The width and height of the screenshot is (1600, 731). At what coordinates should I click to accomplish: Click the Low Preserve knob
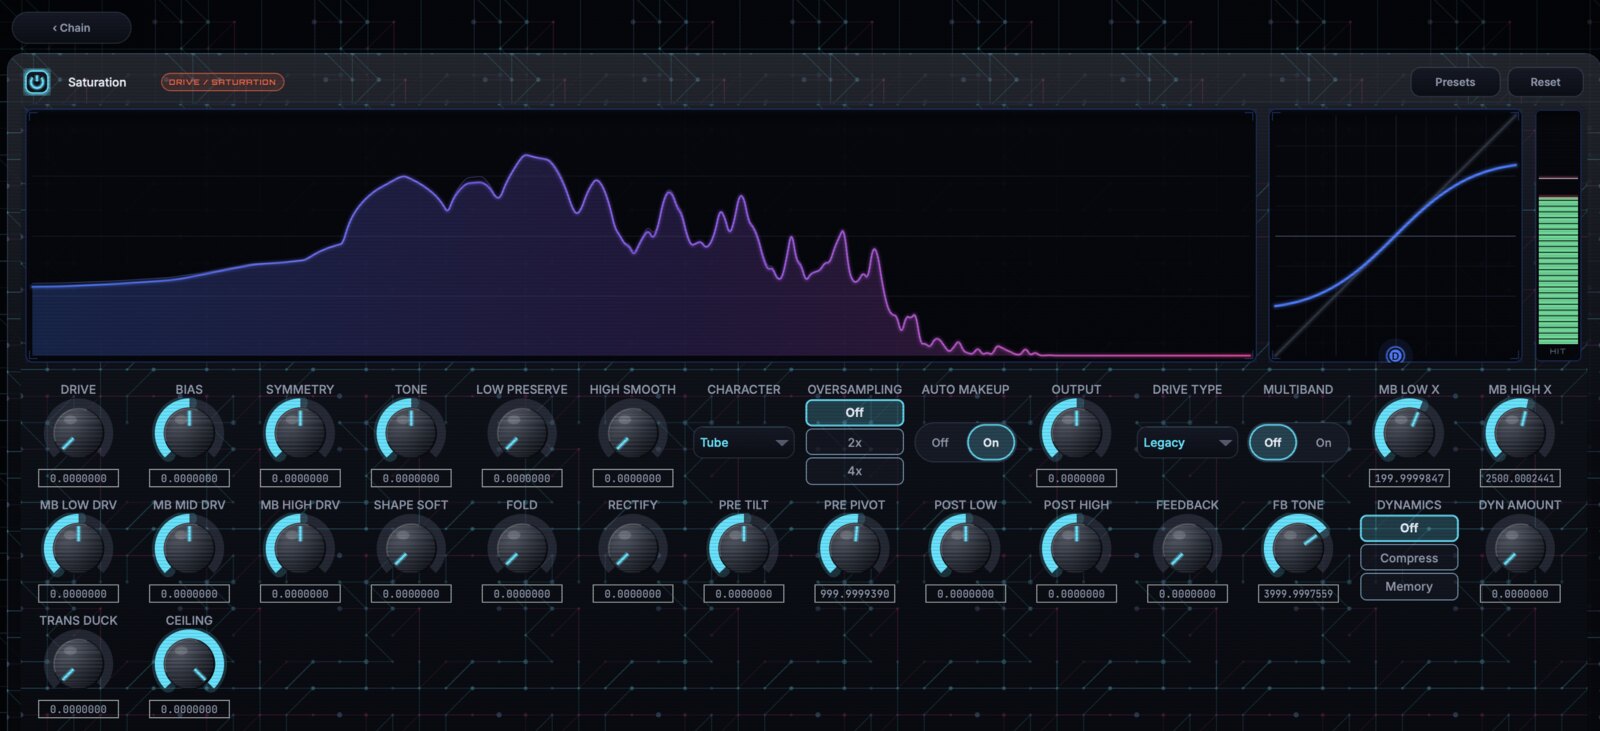point(521,432)
